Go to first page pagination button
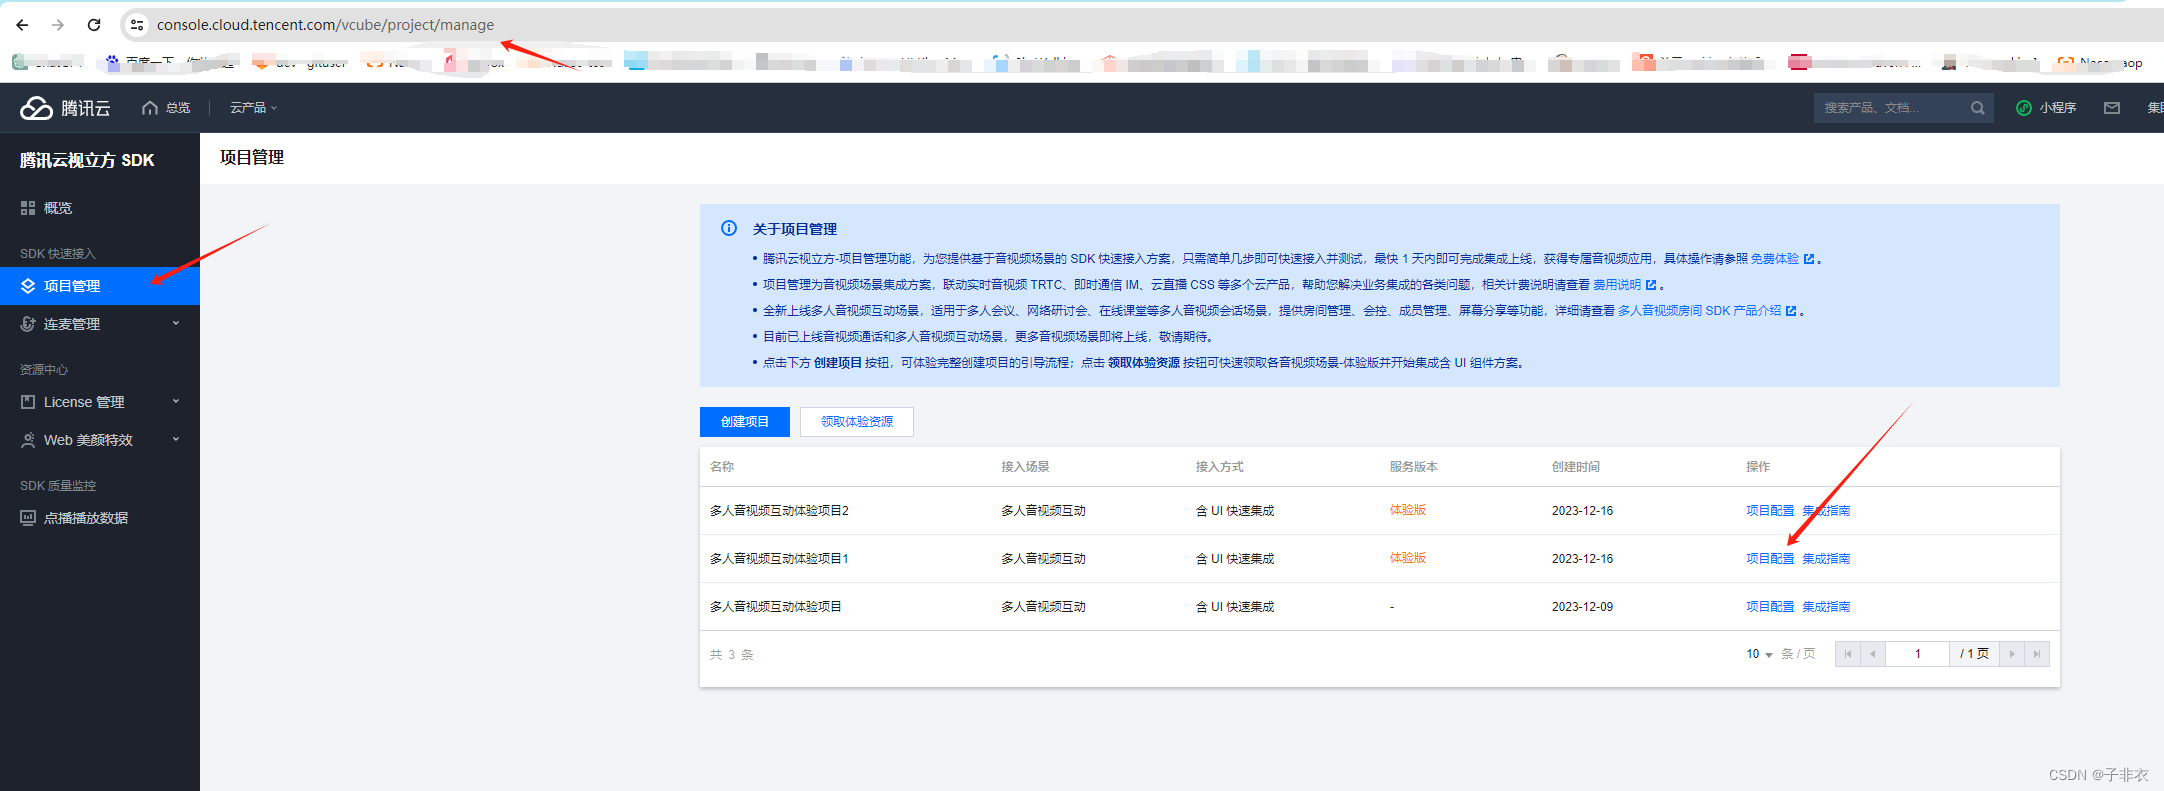The width and height of the screenshot is (2164, 791). click(x=1848, y=654)
